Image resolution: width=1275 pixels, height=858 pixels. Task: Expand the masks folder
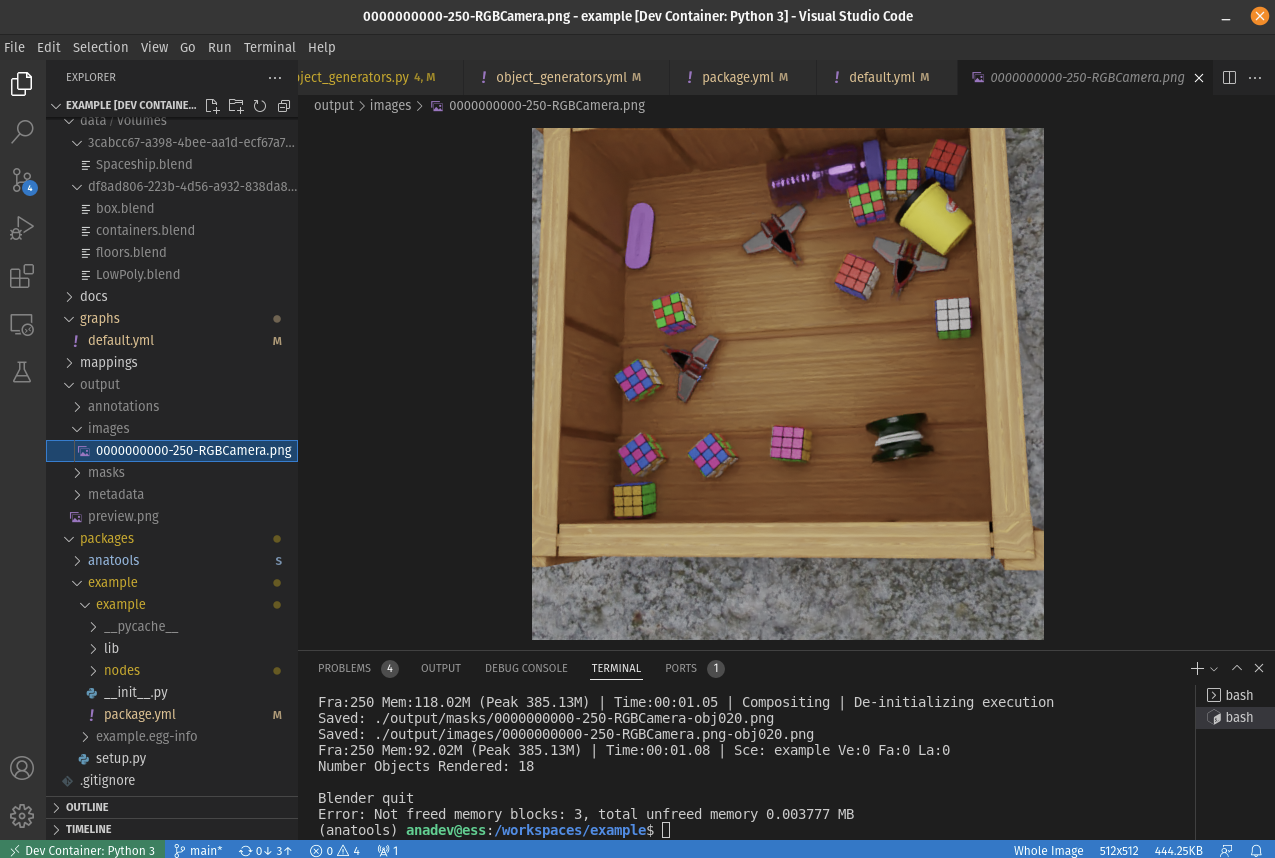[106, 472]
